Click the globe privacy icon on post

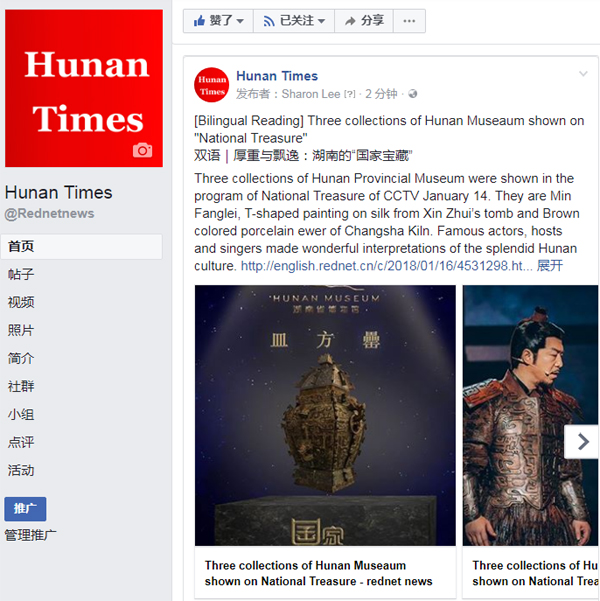[x=413, y=94]
